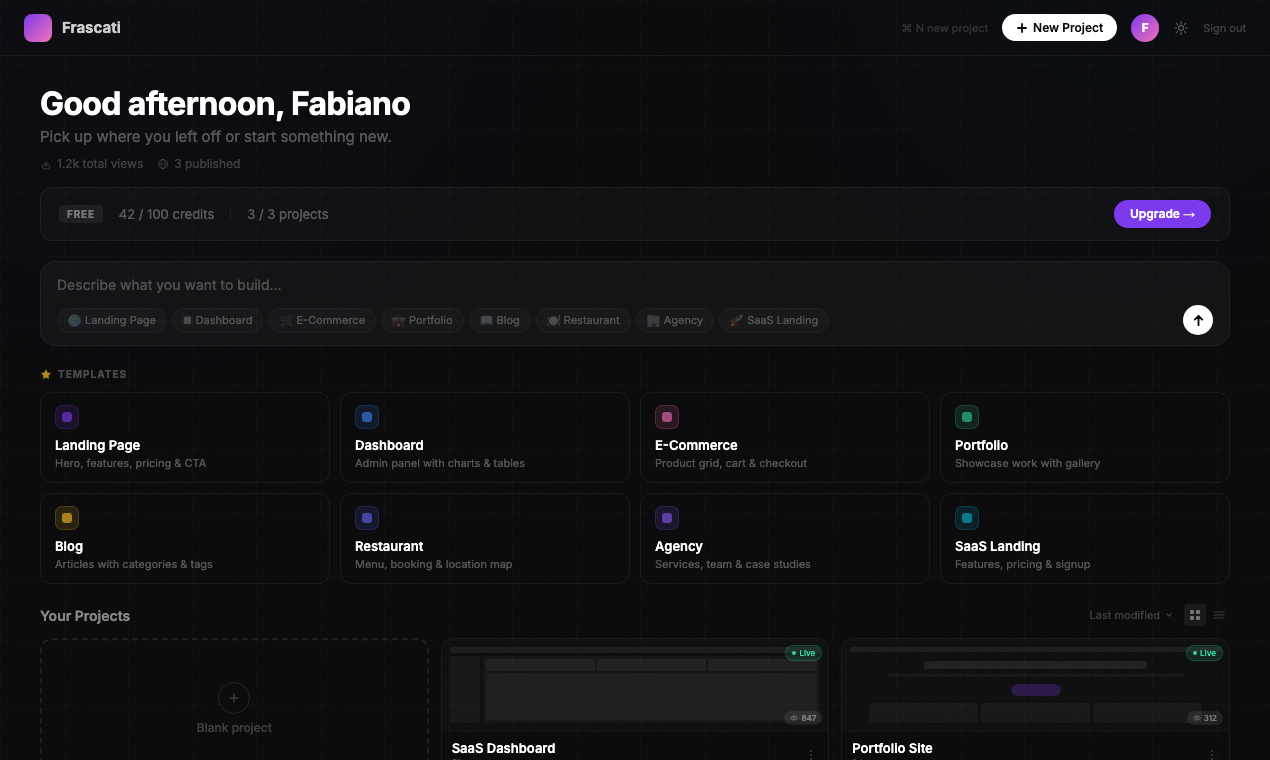Pick the Dashboard suggestion chip

click(218, 320)
